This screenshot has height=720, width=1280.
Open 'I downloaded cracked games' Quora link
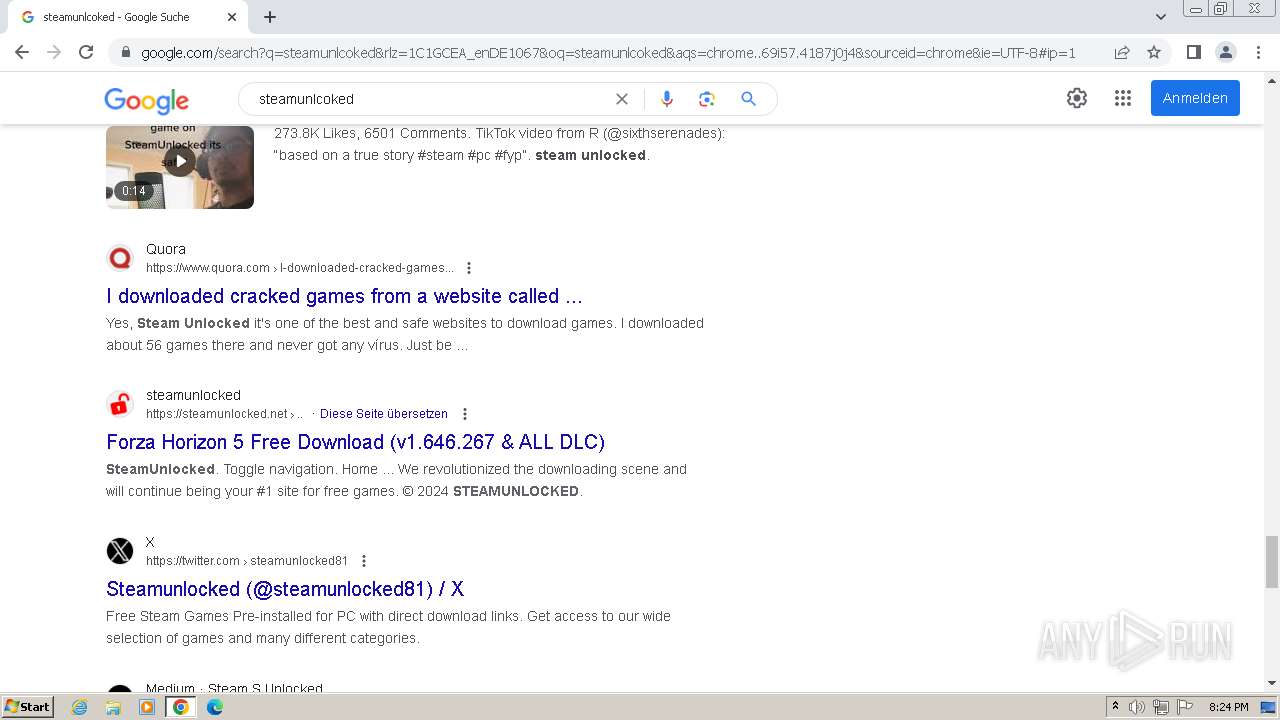click(344, 296)
